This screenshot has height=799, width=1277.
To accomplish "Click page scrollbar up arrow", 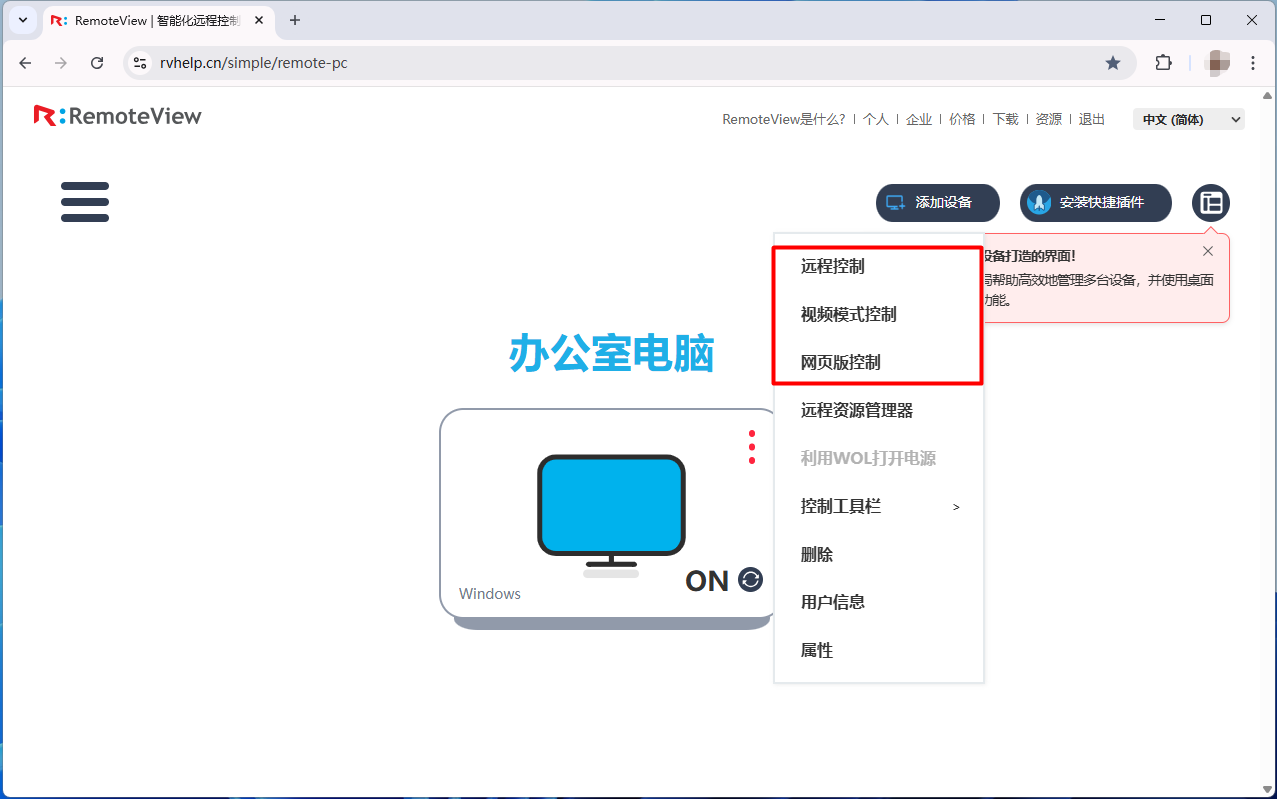I will pos(1268,96).
